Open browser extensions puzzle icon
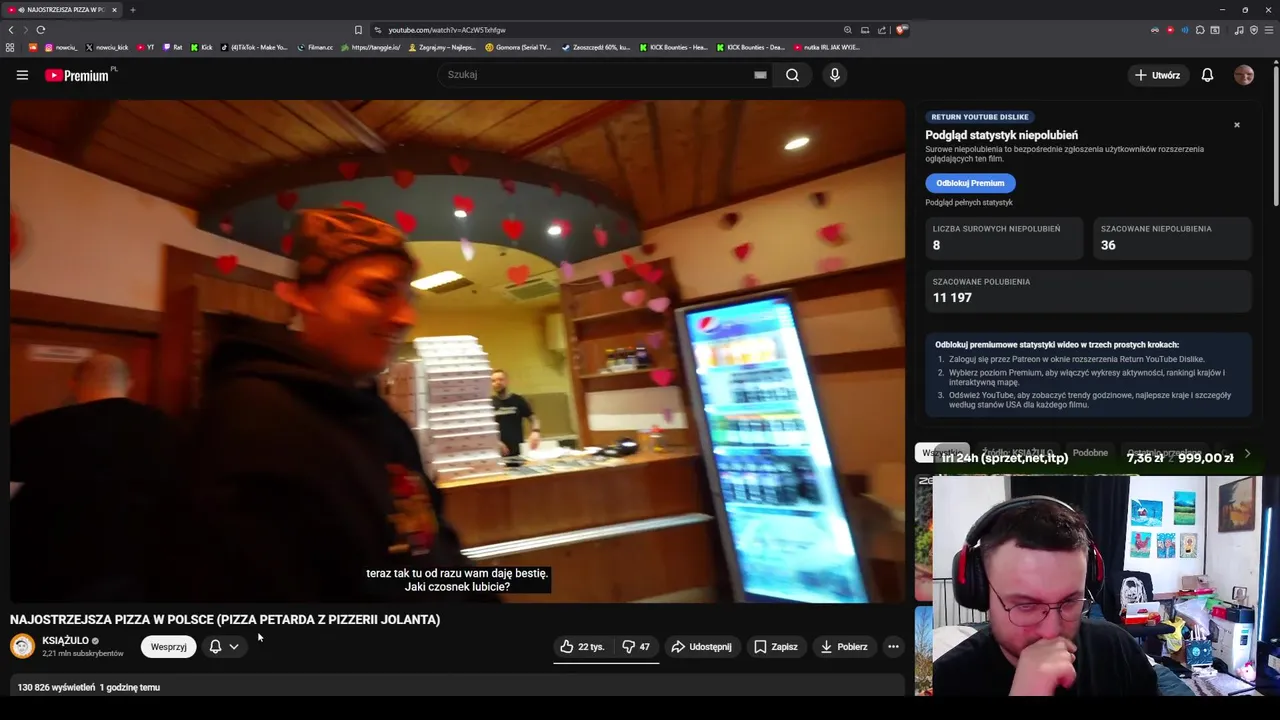 pos(1200,30)
